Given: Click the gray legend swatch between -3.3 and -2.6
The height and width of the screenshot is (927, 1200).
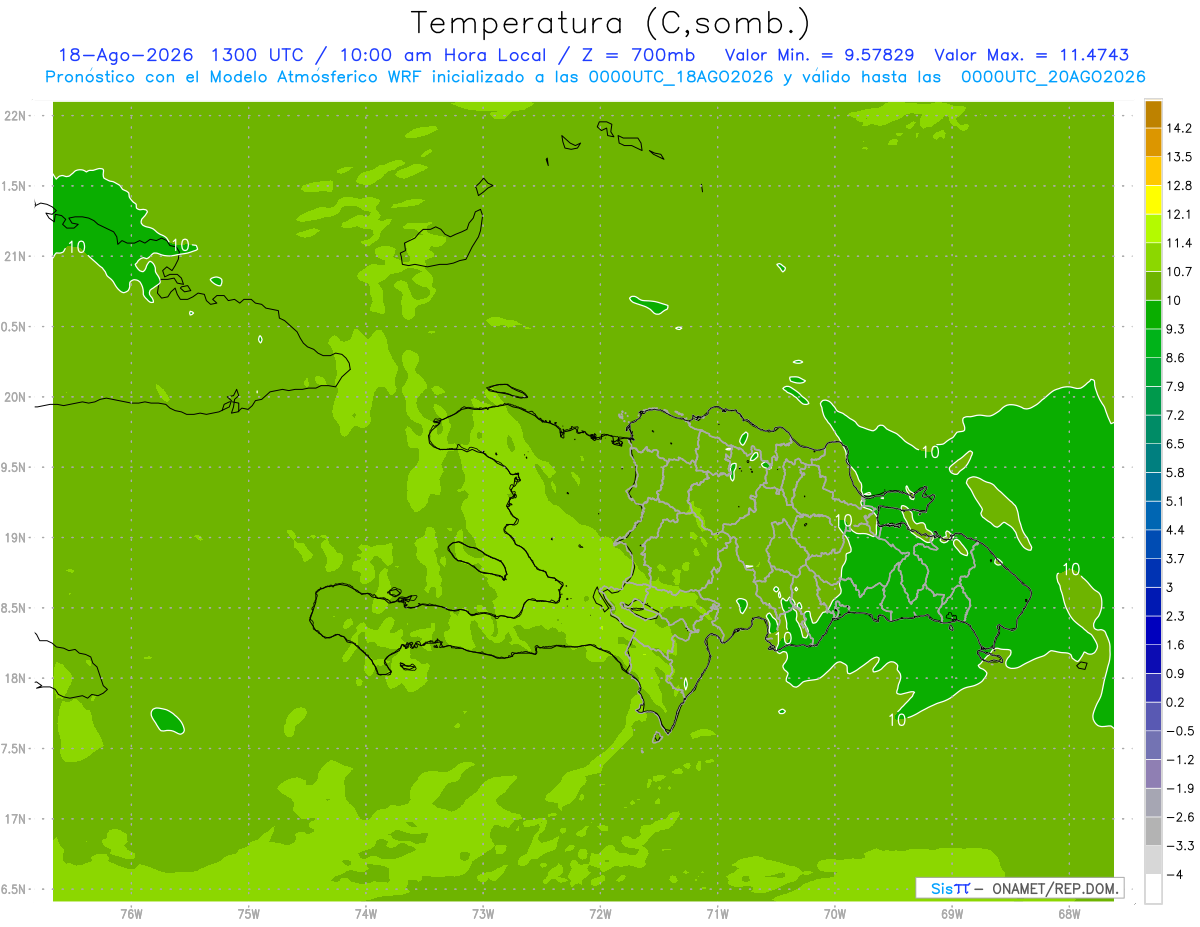Looking at the screenshot, I should click(1153, 831).
